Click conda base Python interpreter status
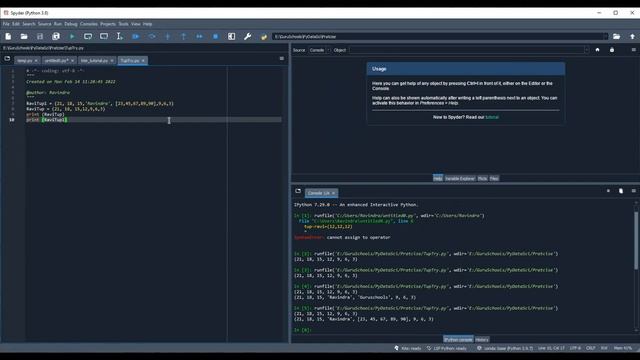Screen dimensions: 640x360 505,348
